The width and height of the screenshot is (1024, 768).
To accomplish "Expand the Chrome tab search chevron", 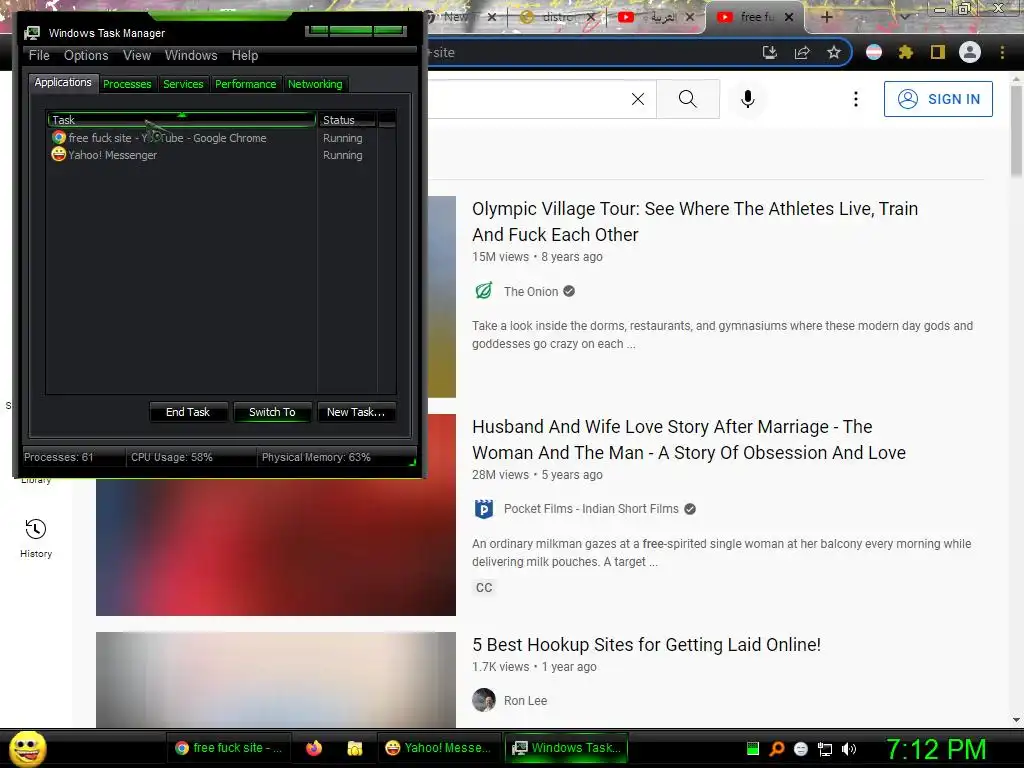I will pyautogui.click(x=904, y=17).
